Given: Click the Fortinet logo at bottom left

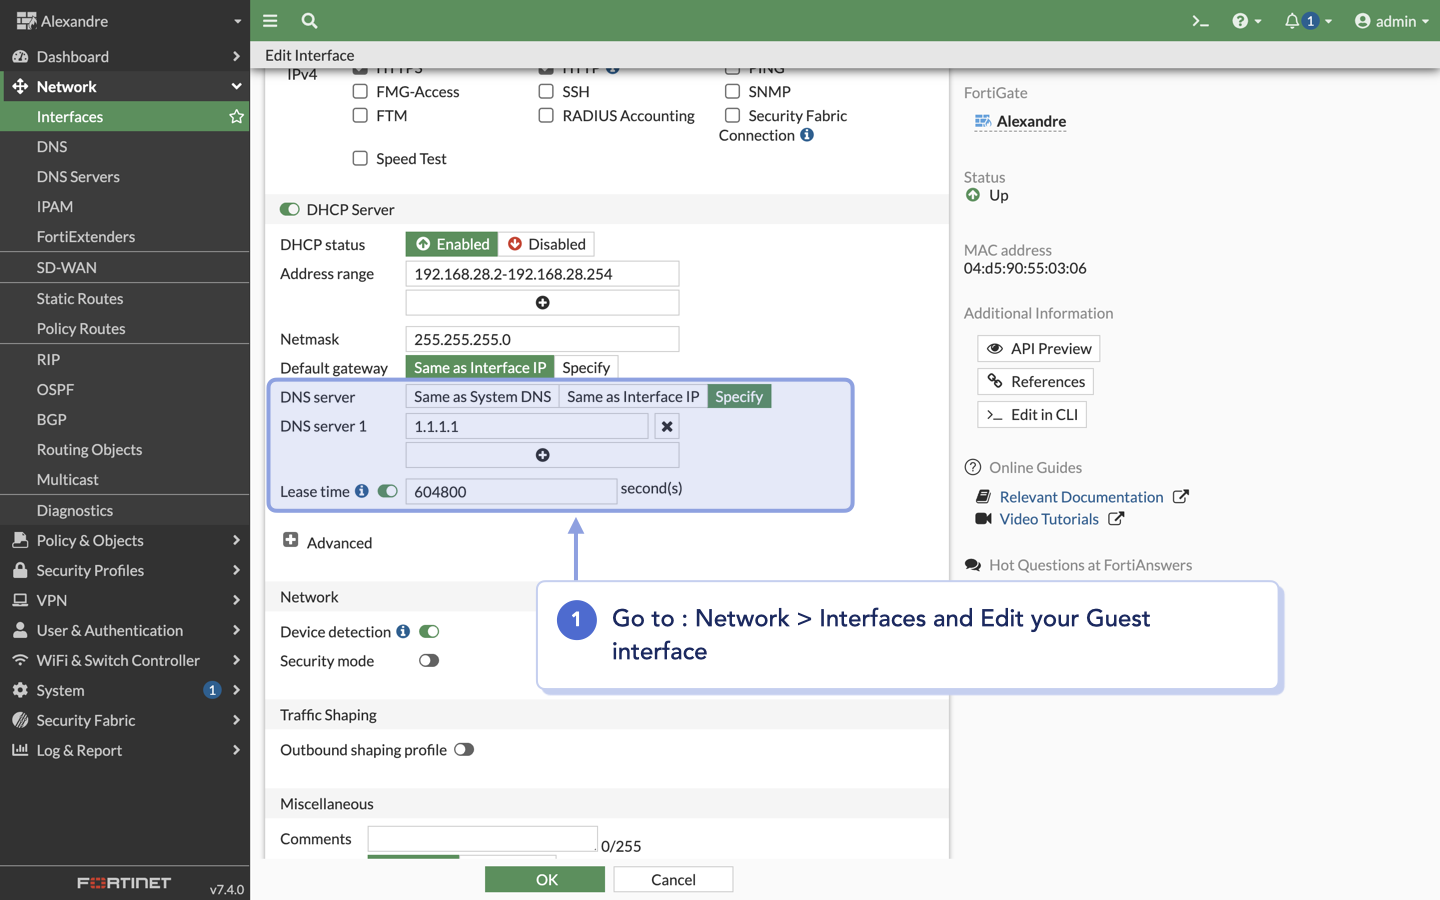Looking at the screenshot, I should (122, 882).
